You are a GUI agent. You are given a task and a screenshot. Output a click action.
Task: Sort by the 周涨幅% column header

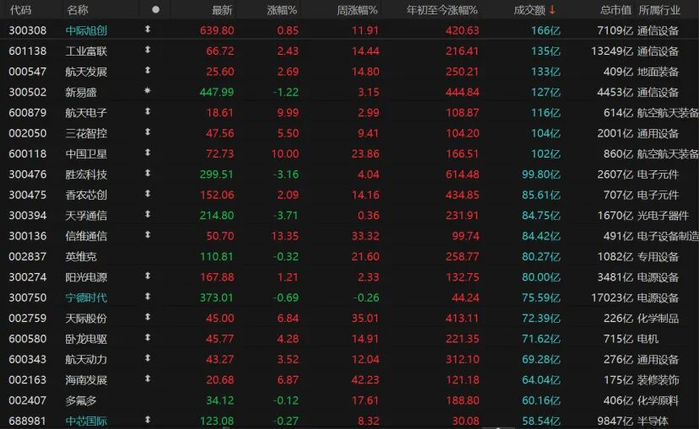click(x=357, y=10)
